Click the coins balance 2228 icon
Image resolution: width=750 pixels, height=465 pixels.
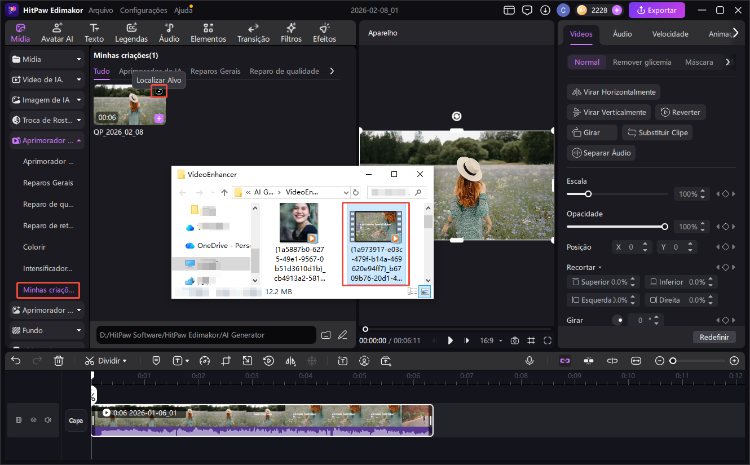click(x=582, y=10)
